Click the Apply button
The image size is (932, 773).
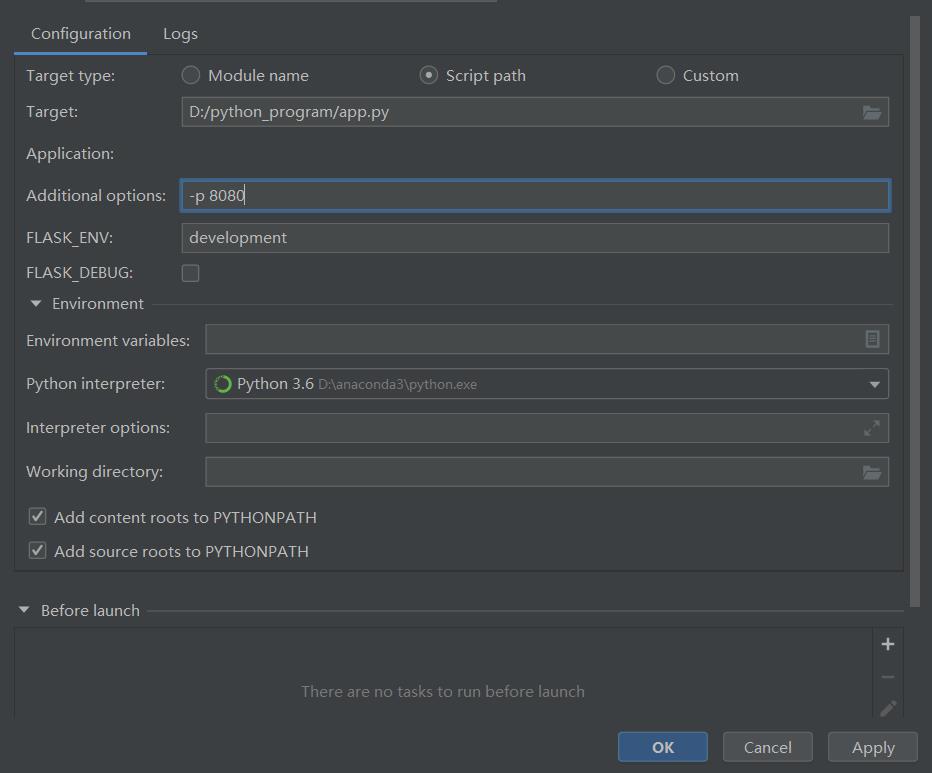point(873,747)
